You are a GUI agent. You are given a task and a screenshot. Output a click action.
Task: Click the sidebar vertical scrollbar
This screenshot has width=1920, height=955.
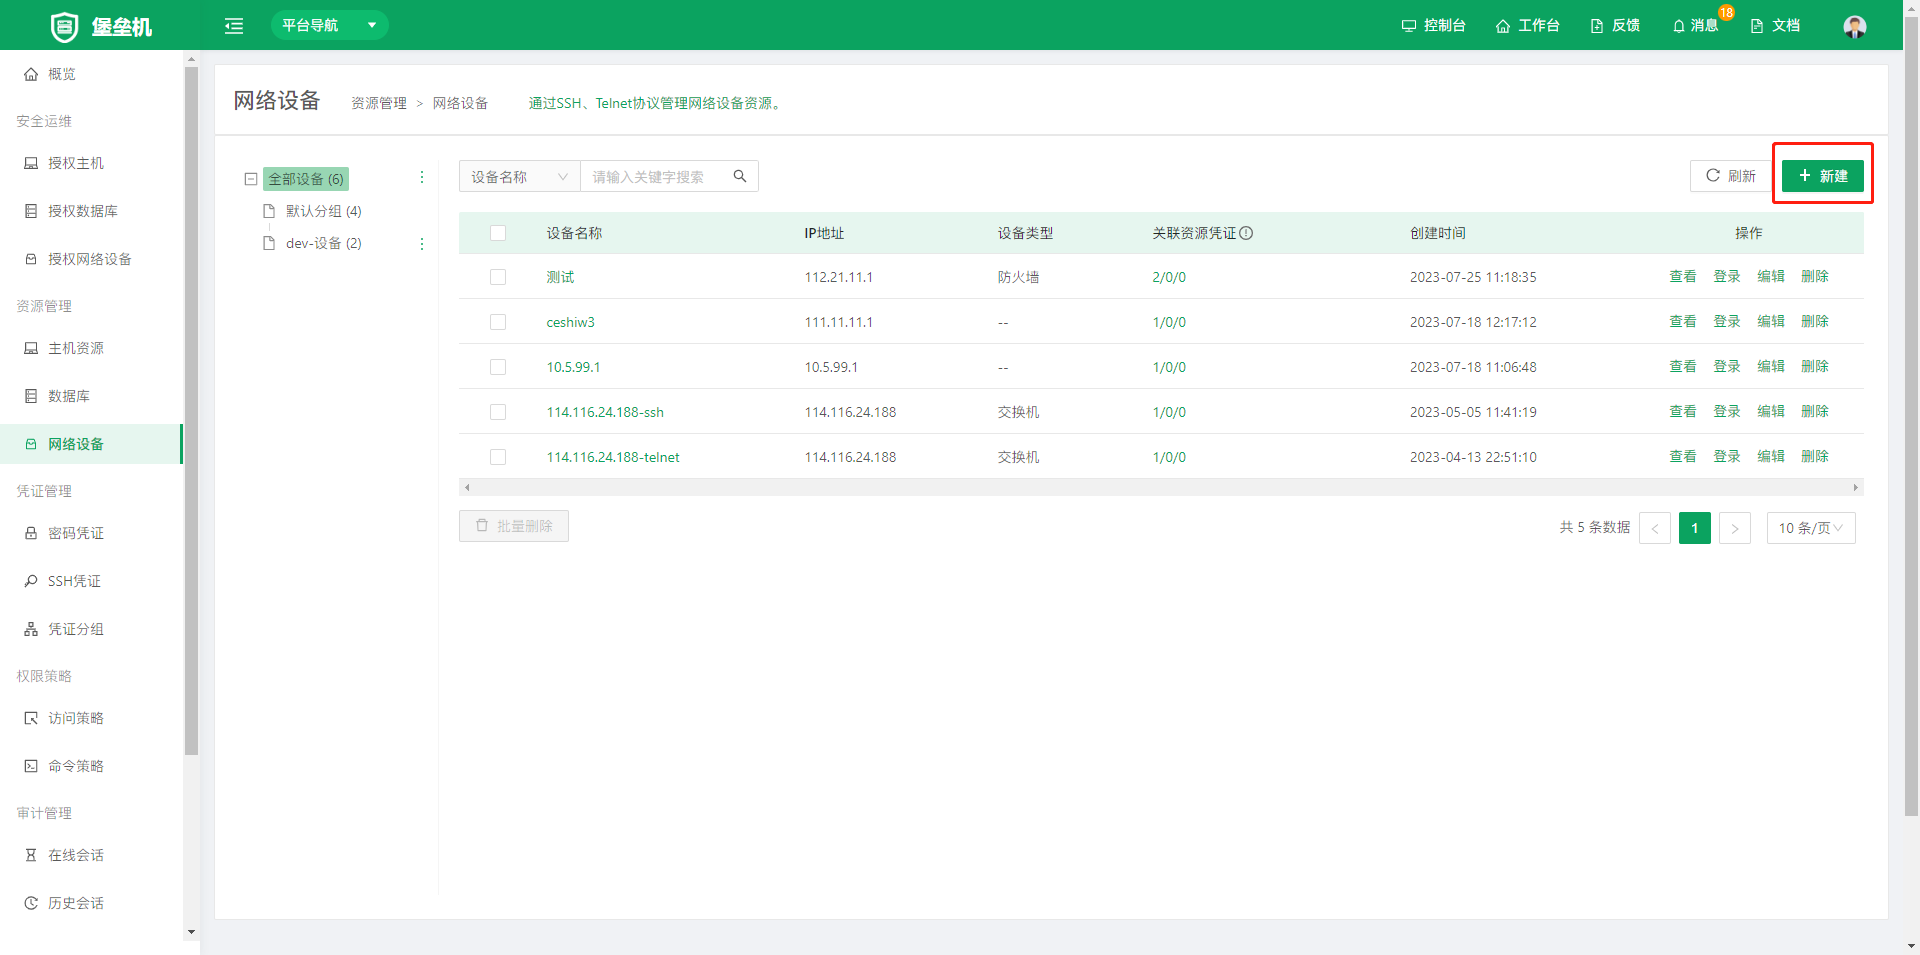(191, 410)
